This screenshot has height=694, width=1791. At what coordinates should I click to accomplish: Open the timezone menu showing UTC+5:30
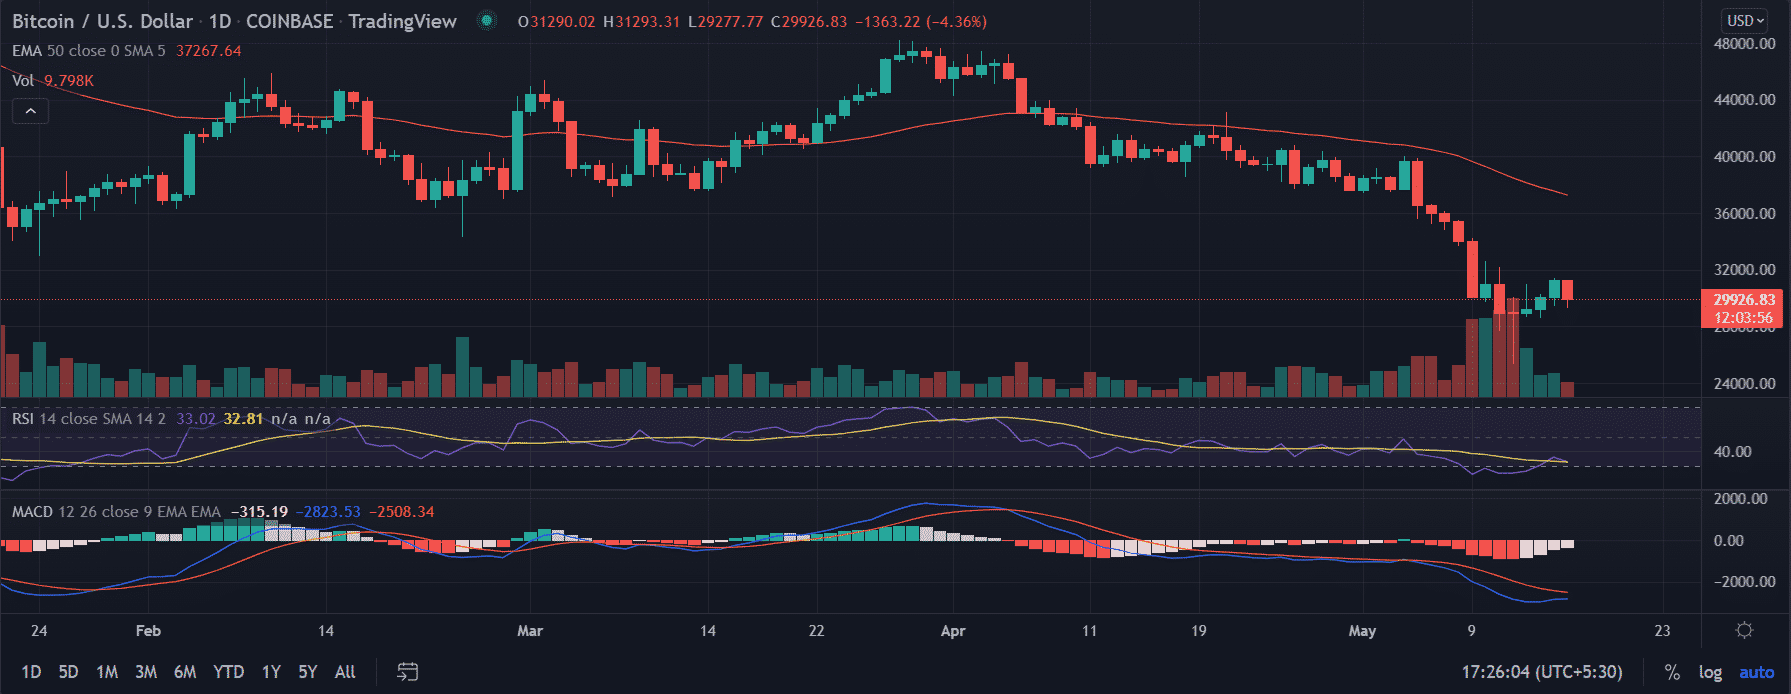click(1542, 672)
